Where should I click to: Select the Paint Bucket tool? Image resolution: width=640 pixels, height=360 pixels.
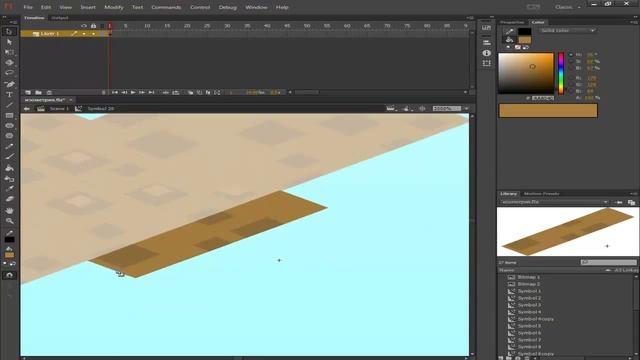click(x=9, y=168)
